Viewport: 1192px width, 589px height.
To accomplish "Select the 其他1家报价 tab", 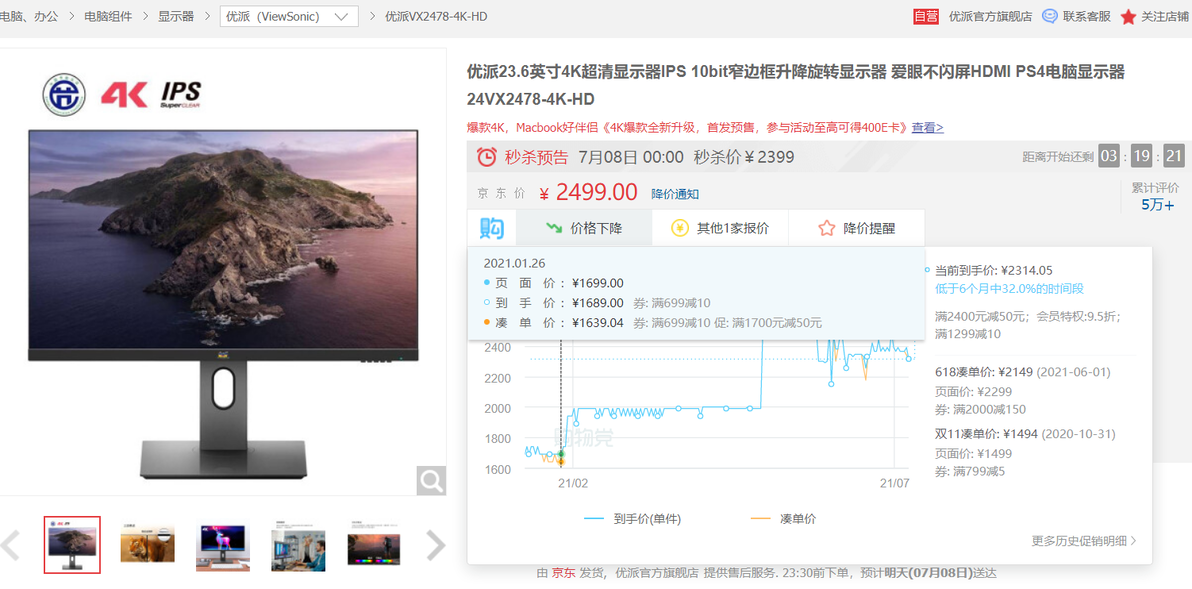I will pyautogui.click(x=720, y=228).
